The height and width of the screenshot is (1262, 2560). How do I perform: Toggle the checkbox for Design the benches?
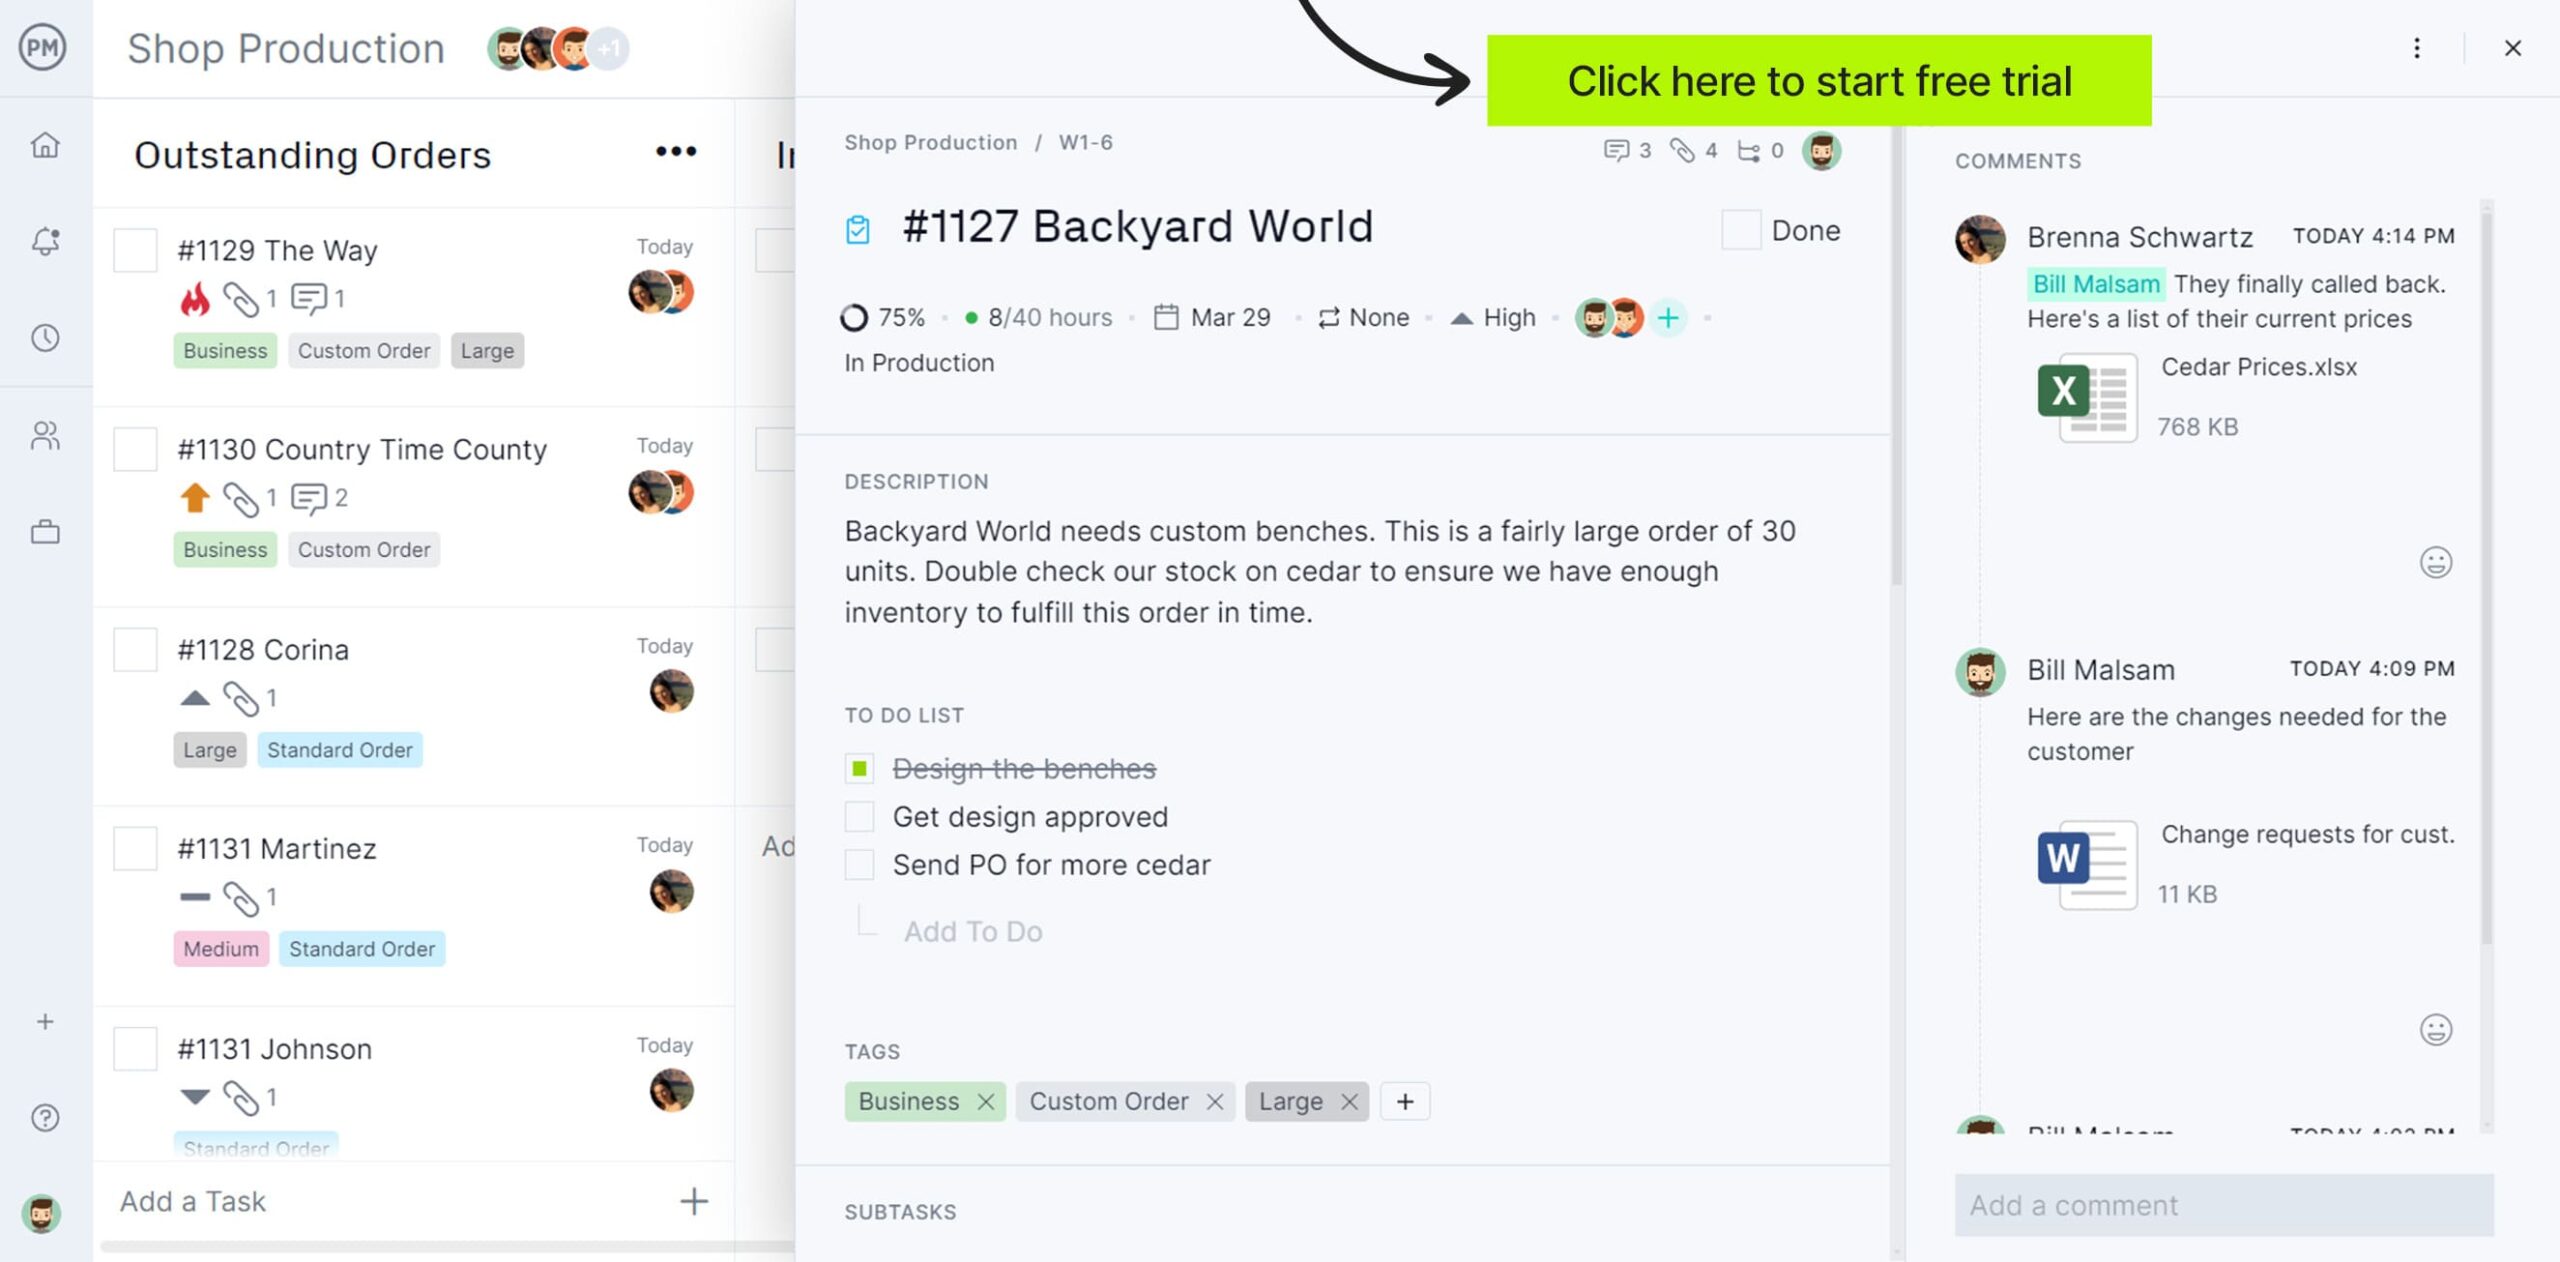(x=860, y=767)
